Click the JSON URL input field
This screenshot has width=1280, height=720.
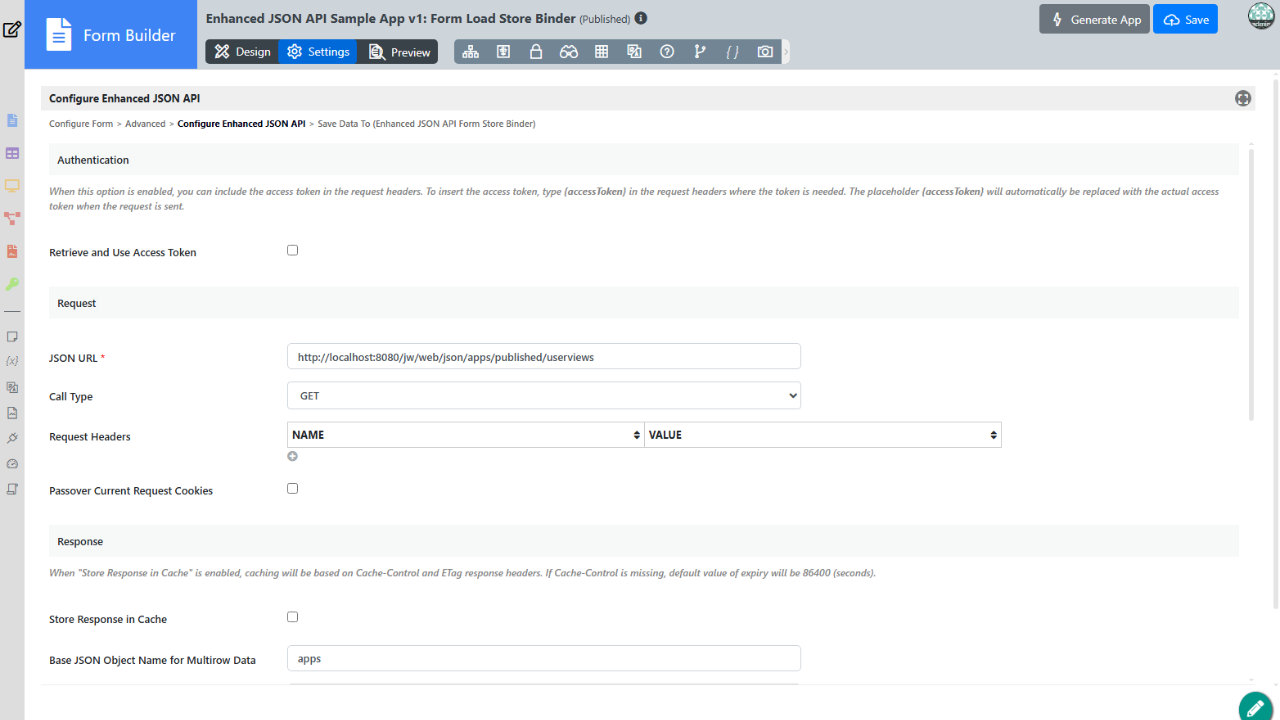(x=543, y=357)
